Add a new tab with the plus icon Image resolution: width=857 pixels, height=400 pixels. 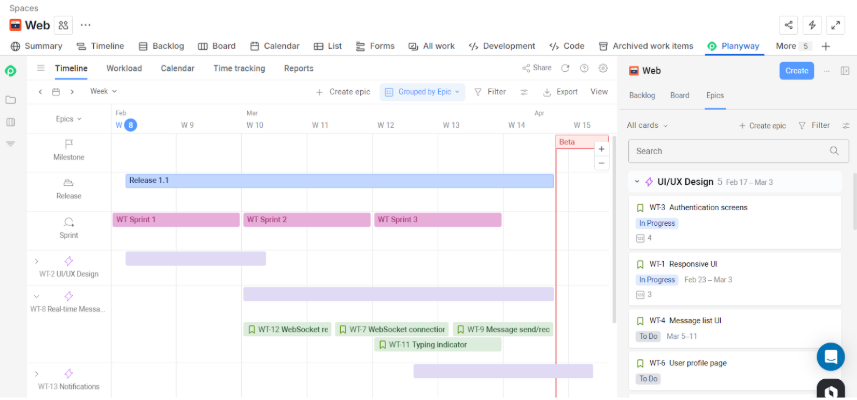pos(826,46)
